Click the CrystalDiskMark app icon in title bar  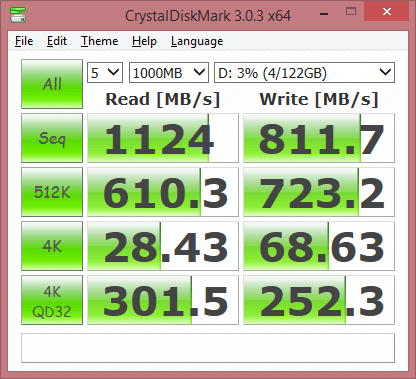18,15
